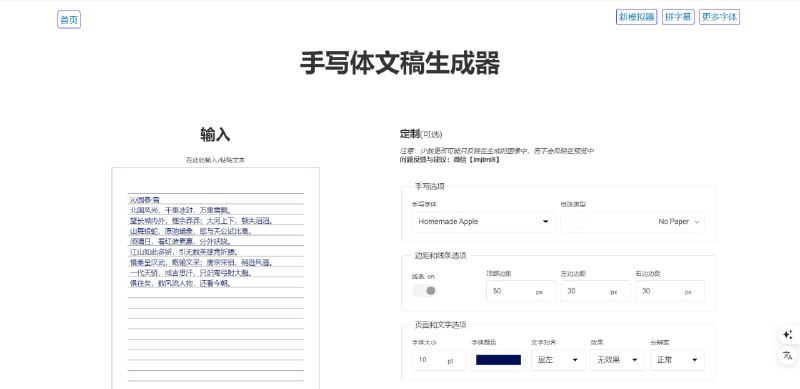Open the translate icon at right edge
The image size is (800, 389).
[x=787, y=355]
